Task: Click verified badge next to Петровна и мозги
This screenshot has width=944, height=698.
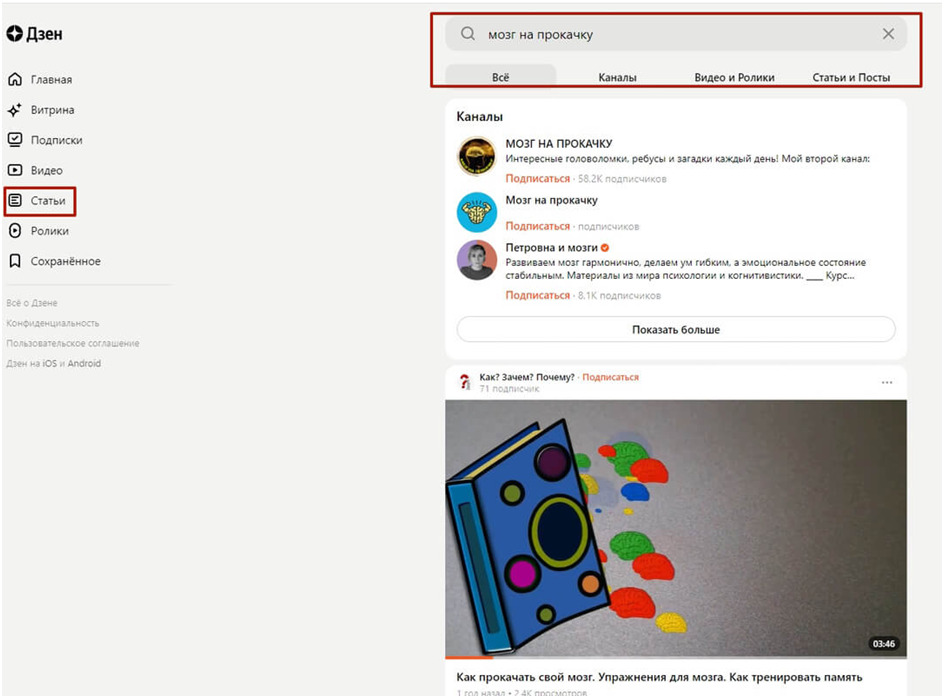Action: [x=605, y=248]
